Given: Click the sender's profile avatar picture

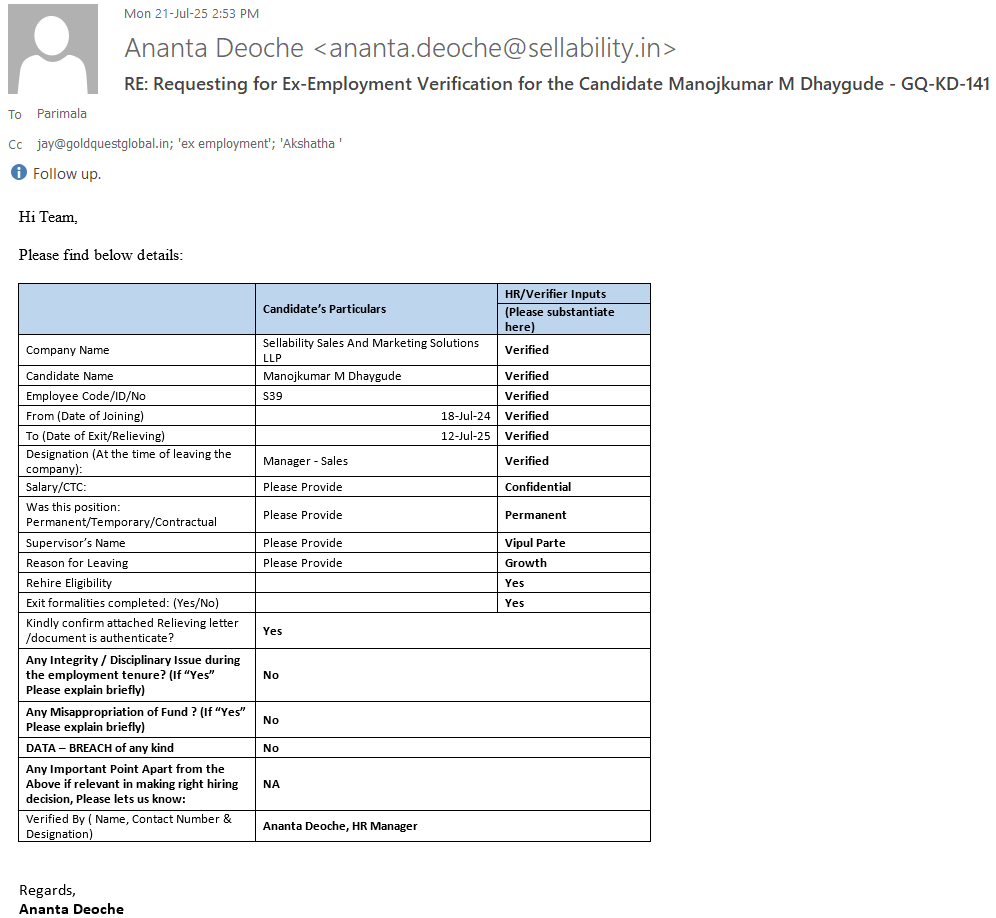Looking at the screenshot, I should click(x=53, y=49).
